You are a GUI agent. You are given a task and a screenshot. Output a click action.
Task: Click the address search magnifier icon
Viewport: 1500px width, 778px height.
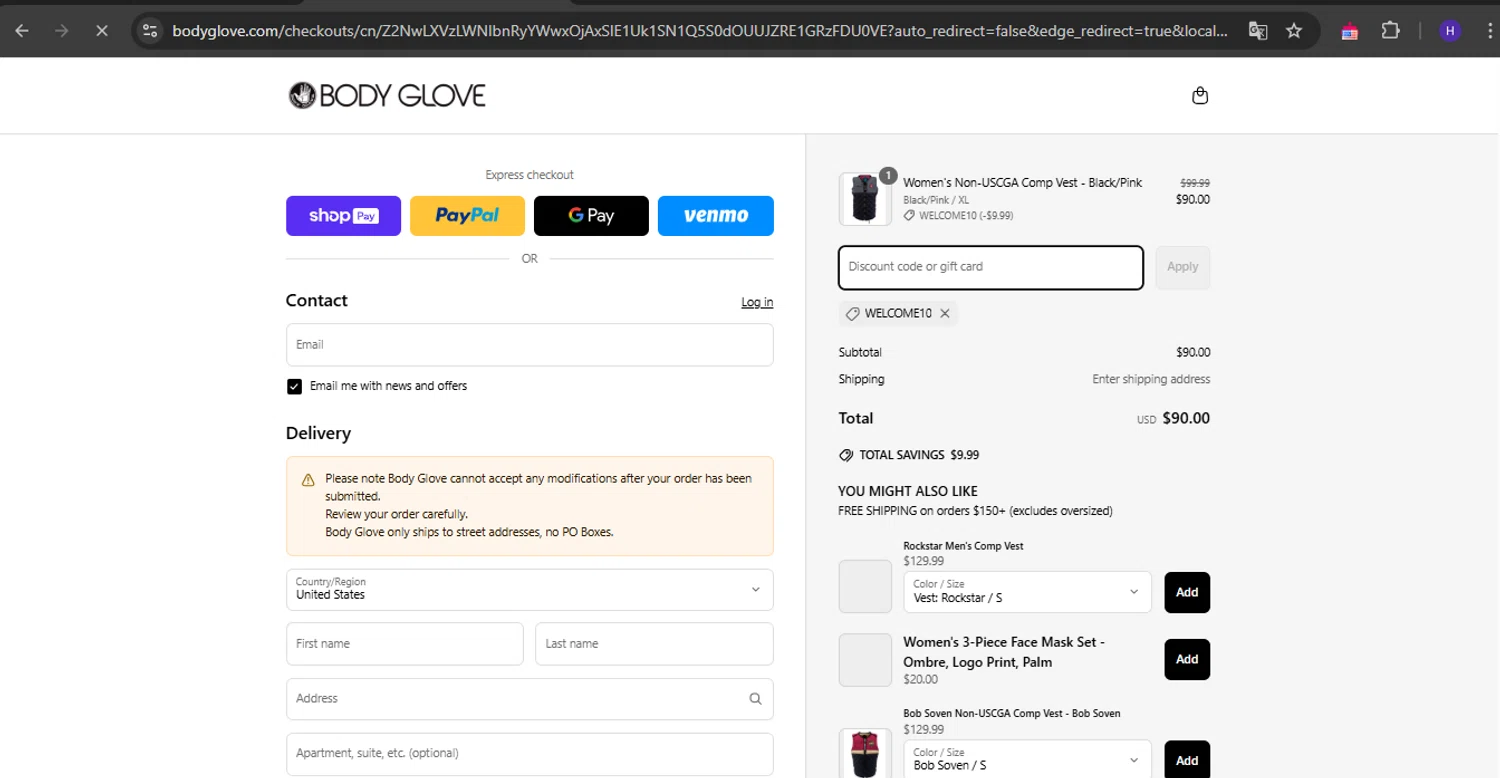(755, 699)
